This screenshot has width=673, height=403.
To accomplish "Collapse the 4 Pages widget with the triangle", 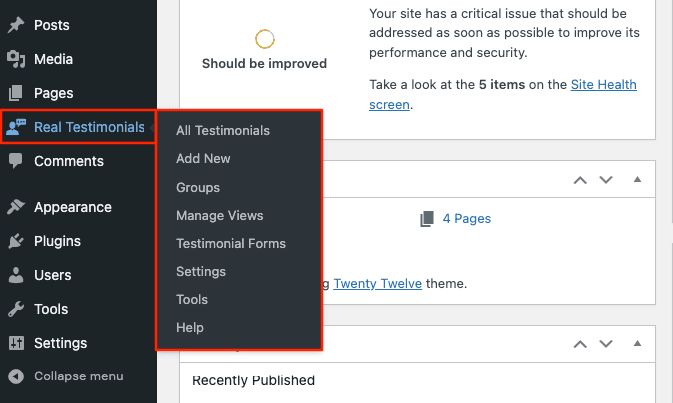I will (637, 179).
